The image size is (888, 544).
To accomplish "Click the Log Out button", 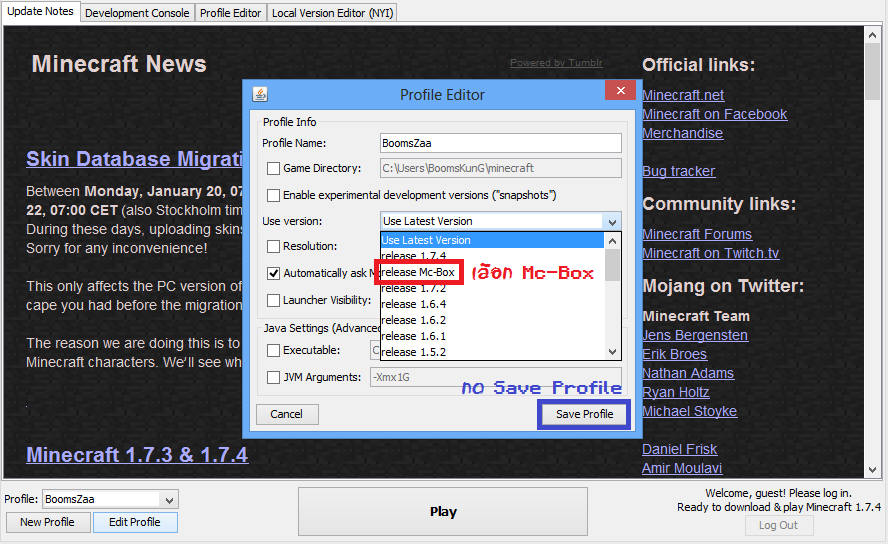I will pos(779,525).
